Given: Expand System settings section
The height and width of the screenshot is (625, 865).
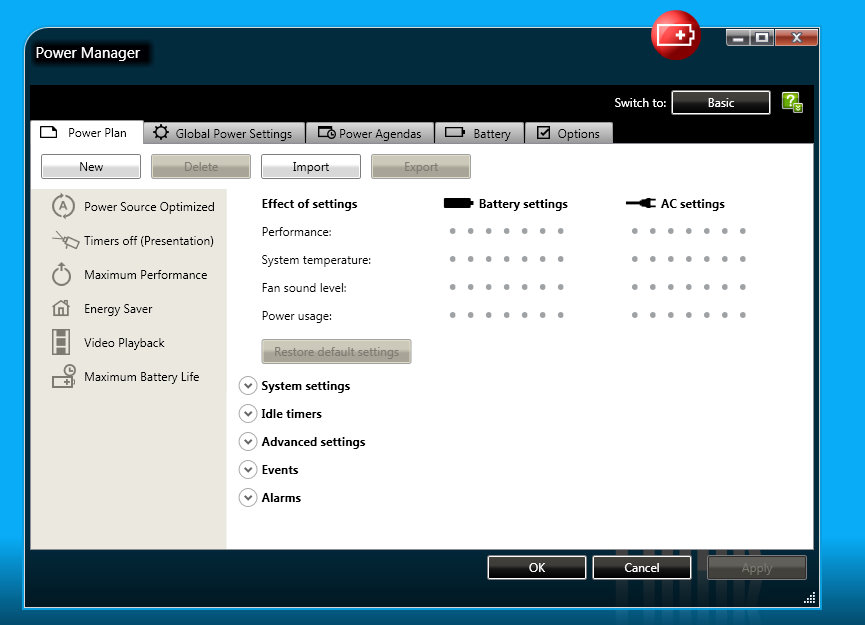Looking at the screenshot, I should [x=248, y=386].
